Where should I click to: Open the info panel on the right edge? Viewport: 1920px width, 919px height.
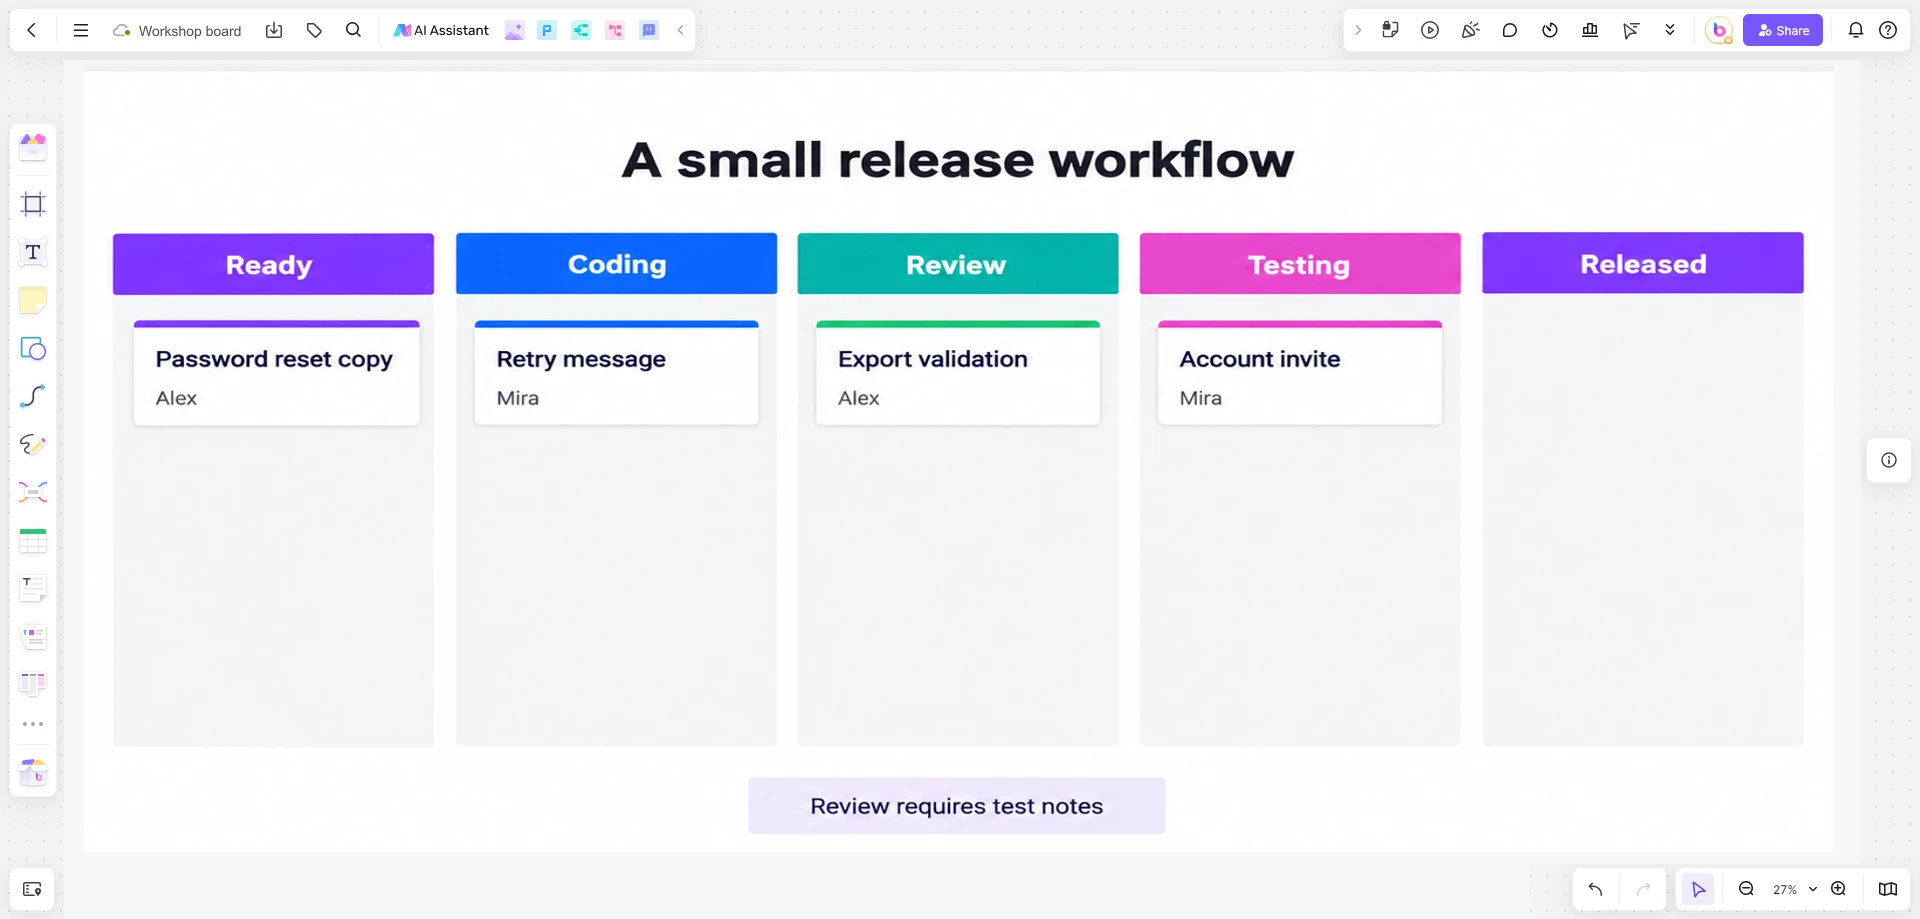[x=1889, y=460]
